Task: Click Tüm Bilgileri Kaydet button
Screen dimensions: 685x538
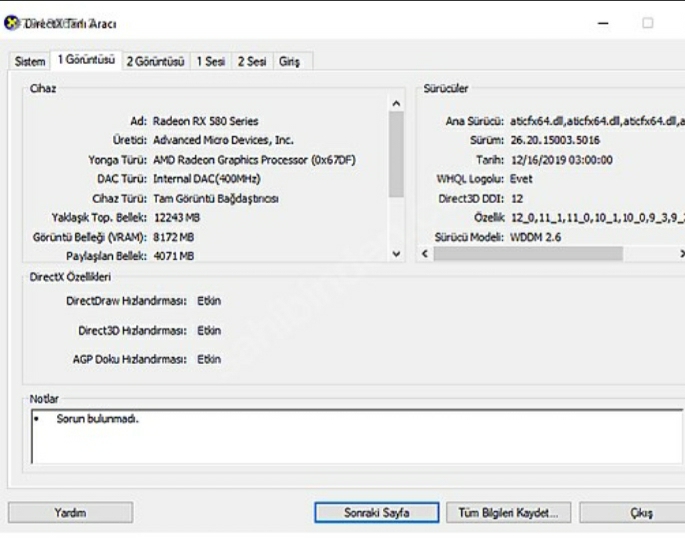Action: click(509, 512)
